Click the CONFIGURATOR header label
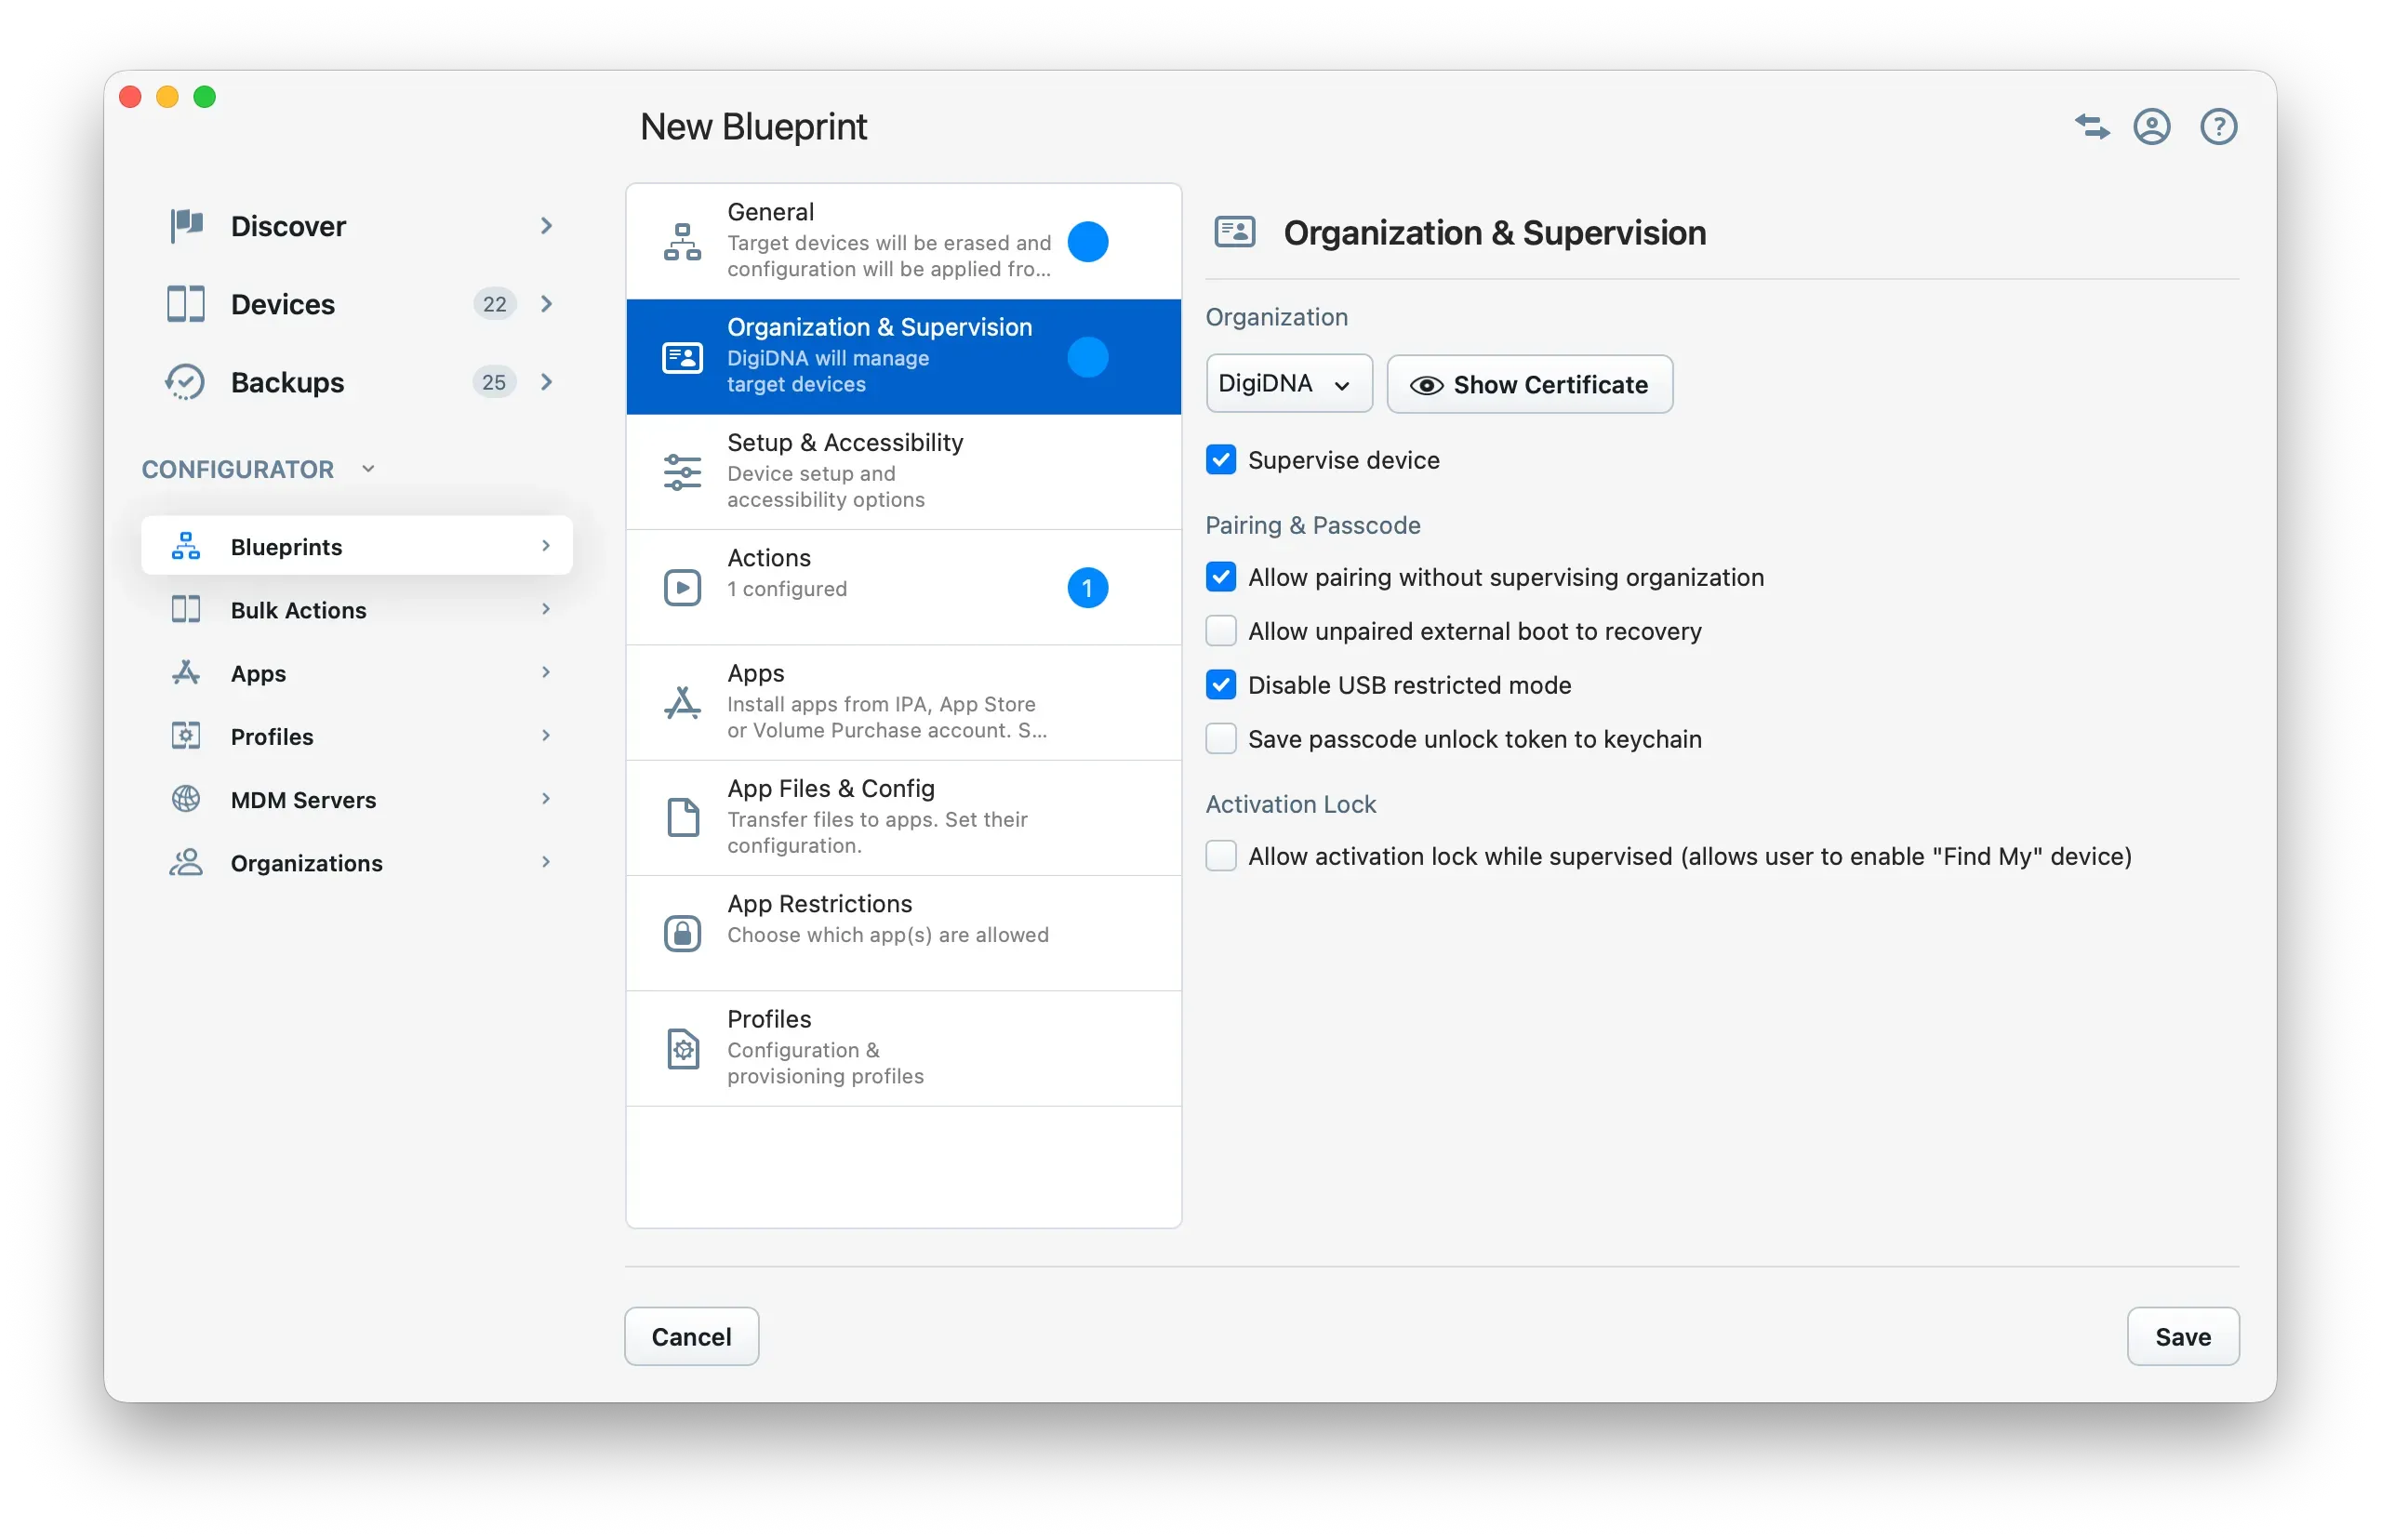 (238, 469)
